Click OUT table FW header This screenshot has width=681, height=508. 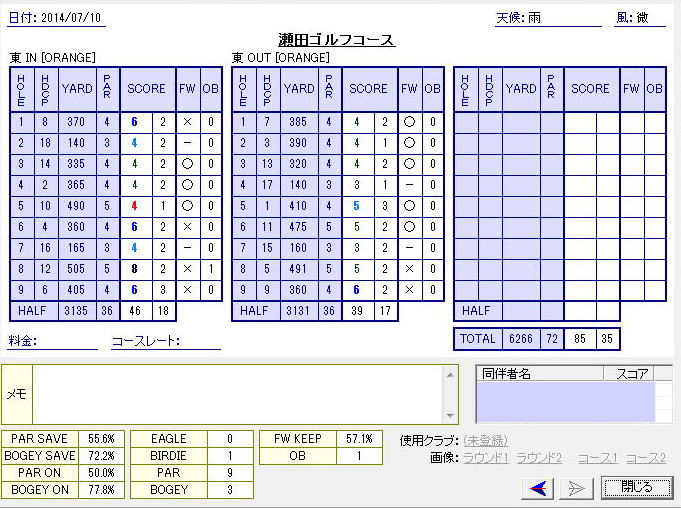(410, 89)
